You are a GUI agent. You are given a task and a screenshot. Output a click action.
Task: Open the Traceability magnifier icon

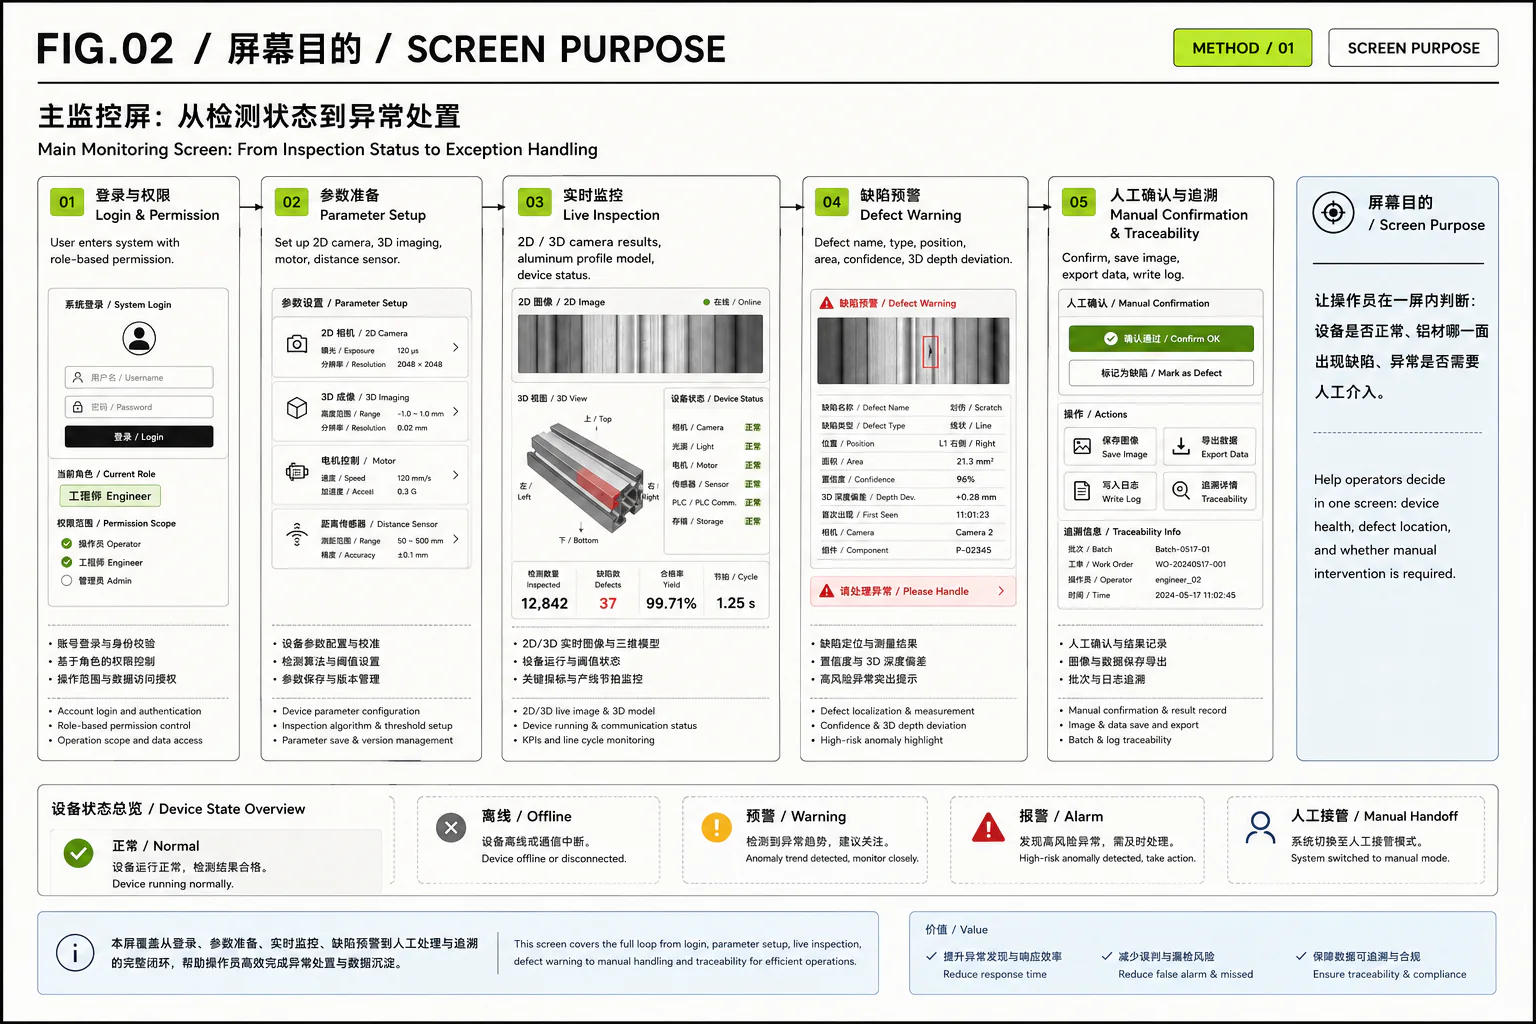click(x=1181, y=490)
